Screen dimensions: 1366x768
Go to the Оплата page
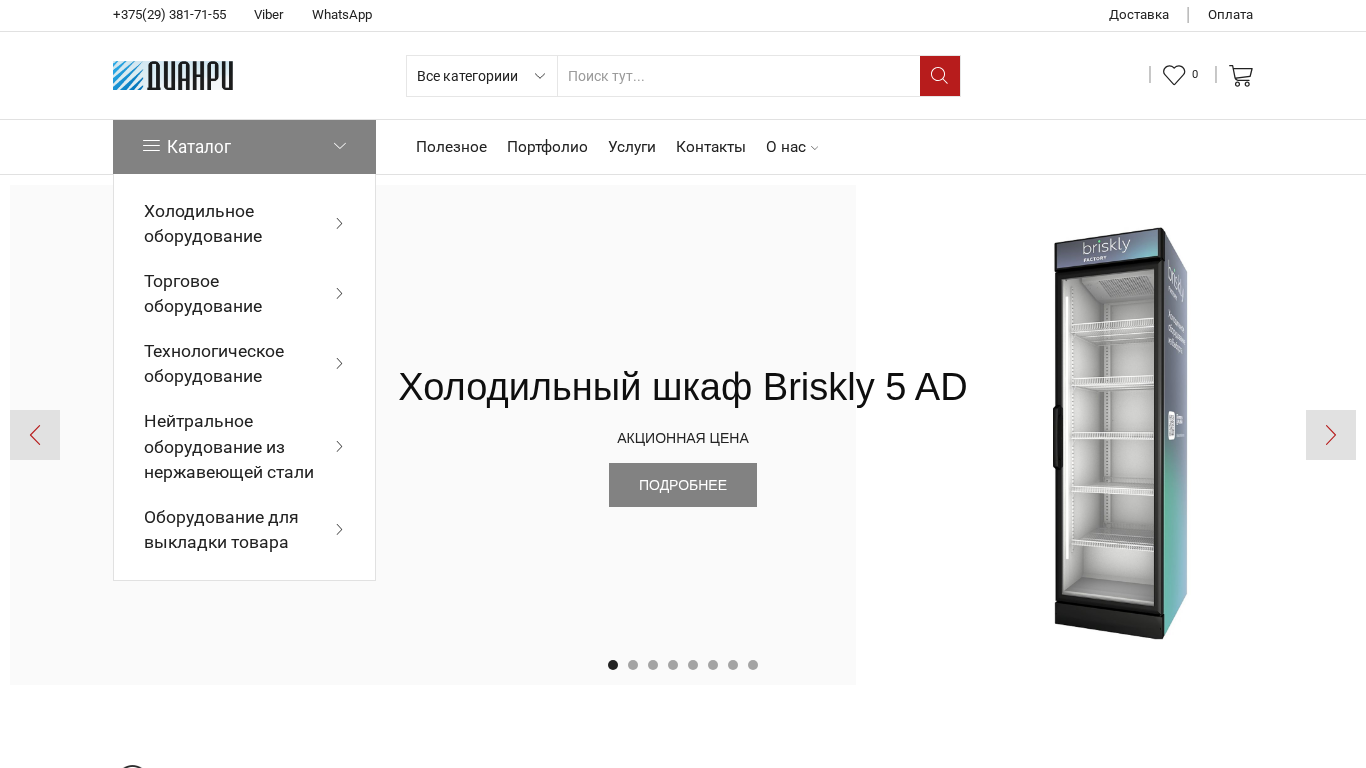[1230, 15]
